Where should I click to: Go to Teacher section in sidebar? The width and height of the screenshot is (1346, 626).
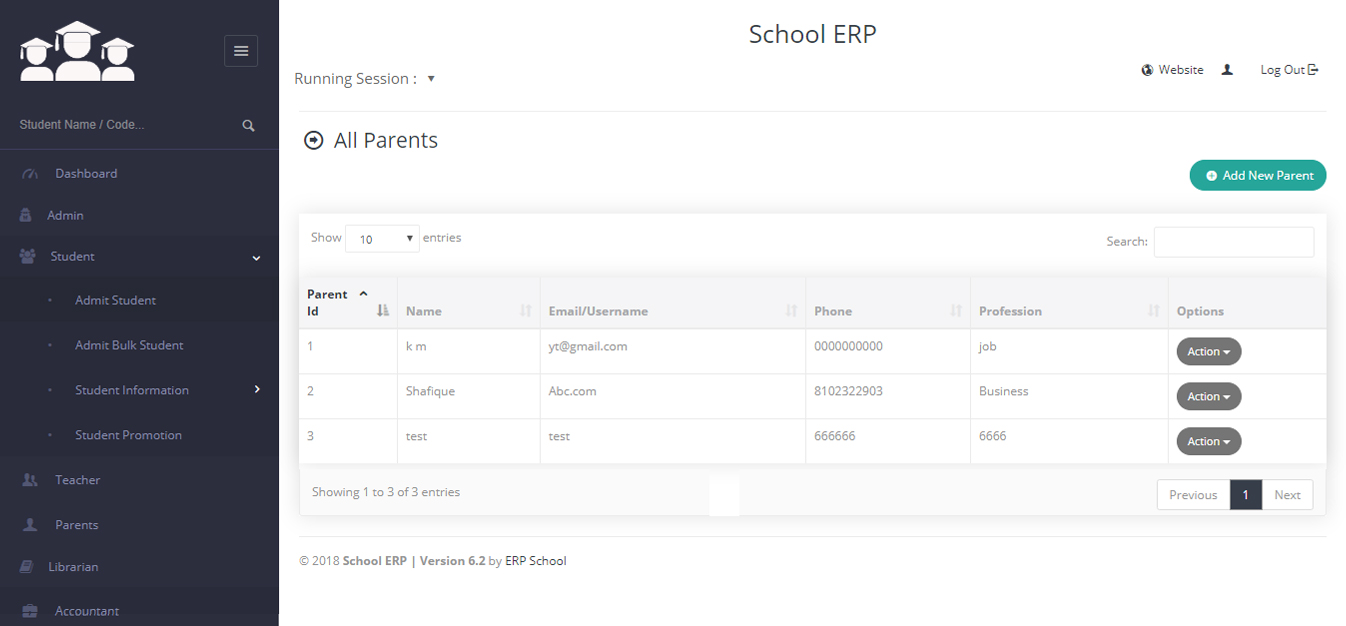pyautogui.click(x=77, y=480)
